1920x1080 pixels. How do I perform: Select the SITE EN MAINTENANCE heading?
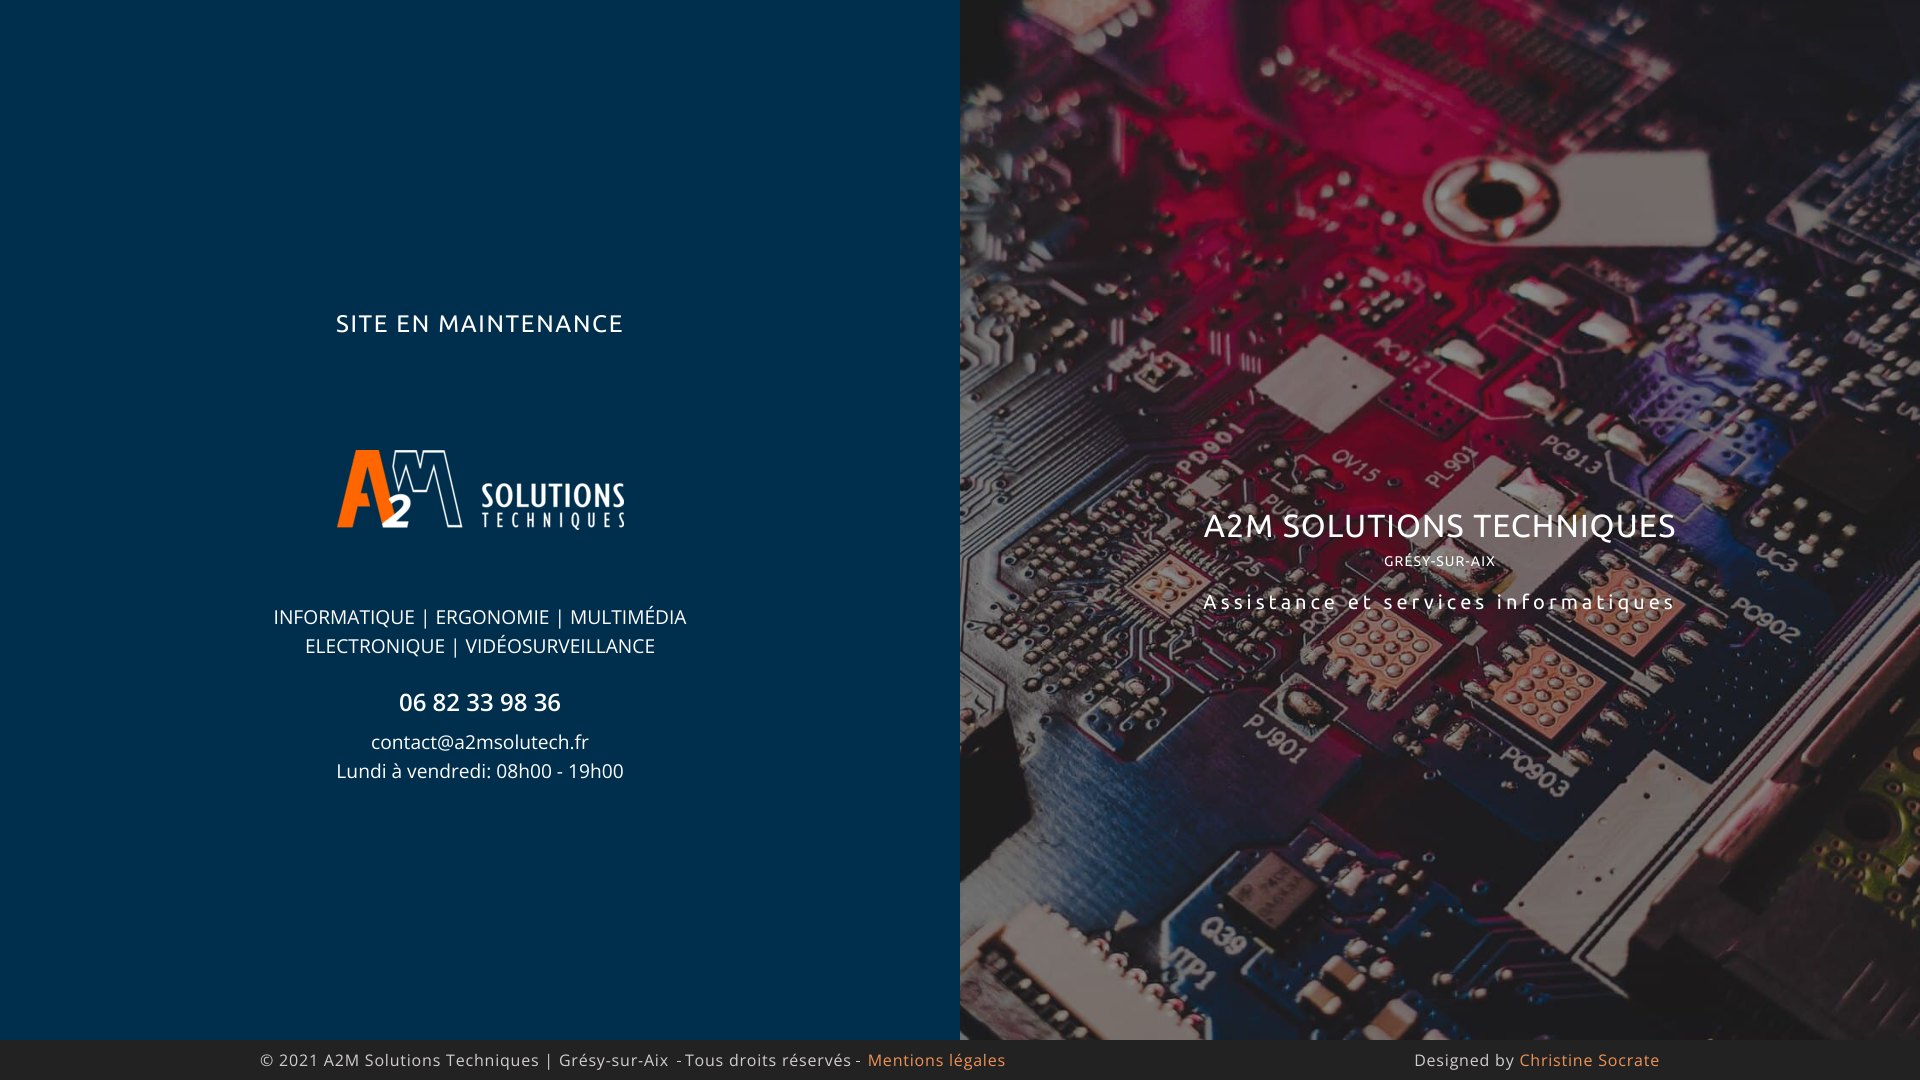479,323
